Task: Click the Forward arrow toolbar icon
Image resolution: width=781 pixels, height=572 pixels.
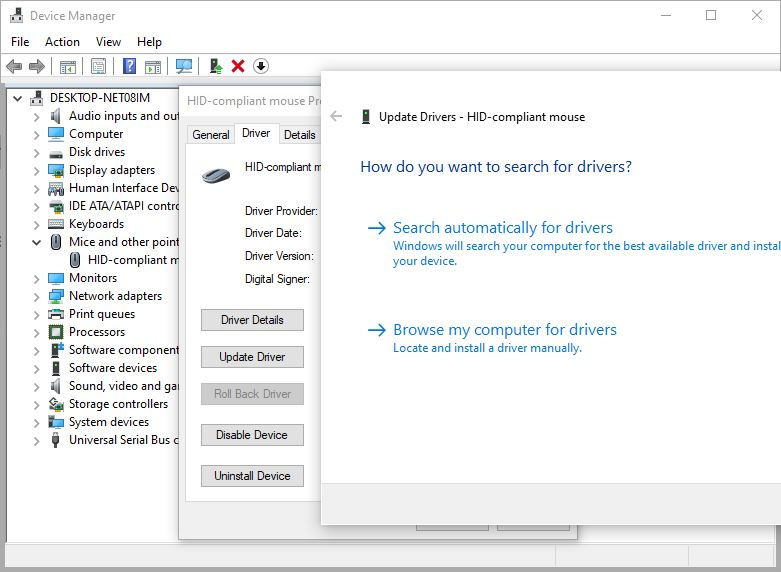Action: 37,66
